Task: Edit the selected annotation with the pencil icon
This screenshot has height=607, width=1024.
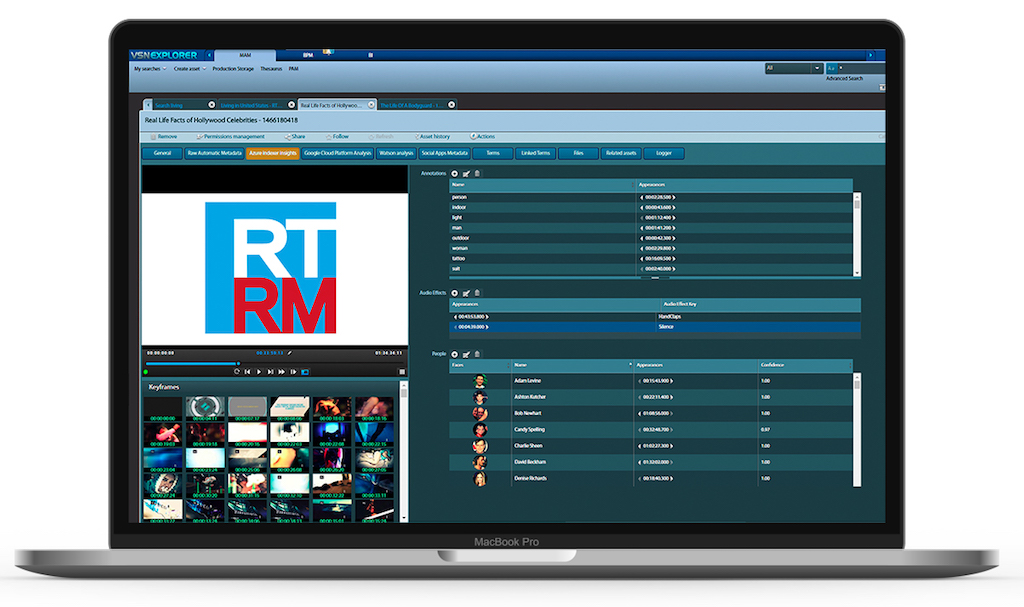Action: coord(466,174)
